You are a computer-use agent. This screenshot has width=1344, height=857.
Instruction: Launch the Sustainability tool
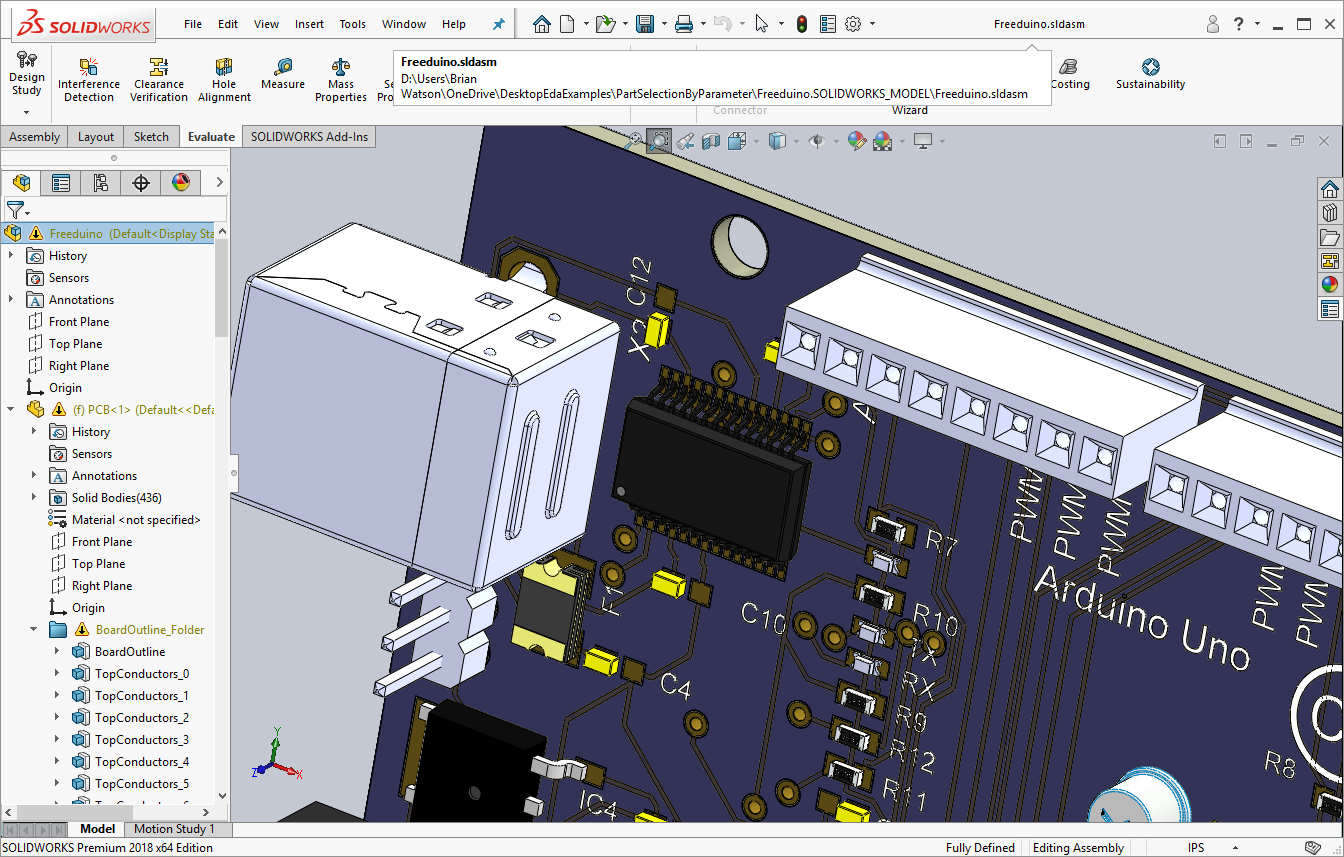1150,73
